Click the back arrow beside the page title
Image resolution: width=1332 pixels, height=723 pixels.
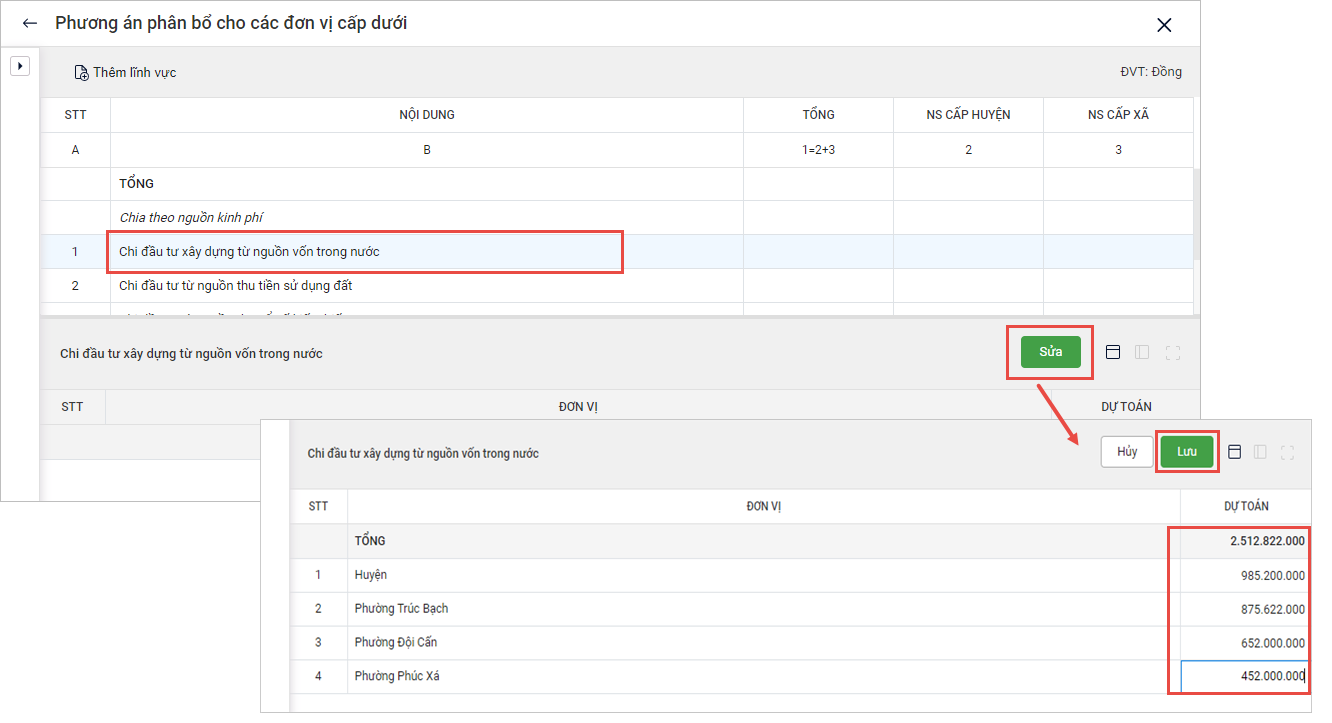click(x=30, y=23)
